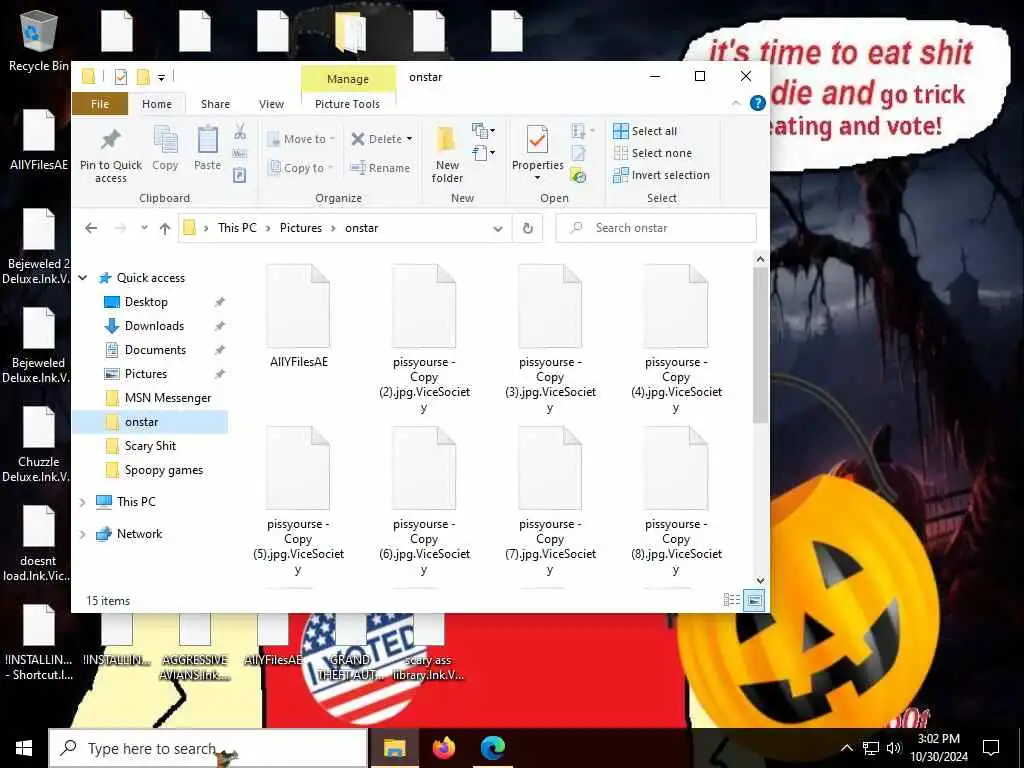
Task: Select the AllYFilesAE file in onstar
Action: 298,316
